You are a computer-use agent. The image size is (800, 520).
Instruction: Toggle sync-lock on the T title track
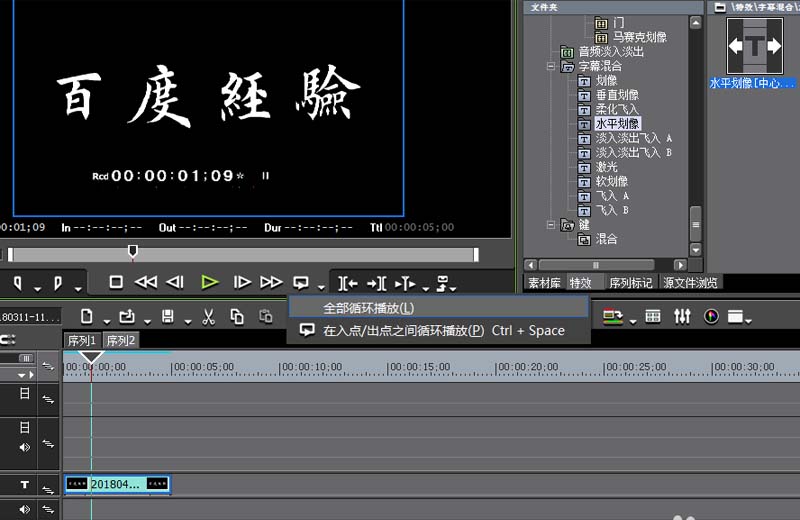point(48,490)
